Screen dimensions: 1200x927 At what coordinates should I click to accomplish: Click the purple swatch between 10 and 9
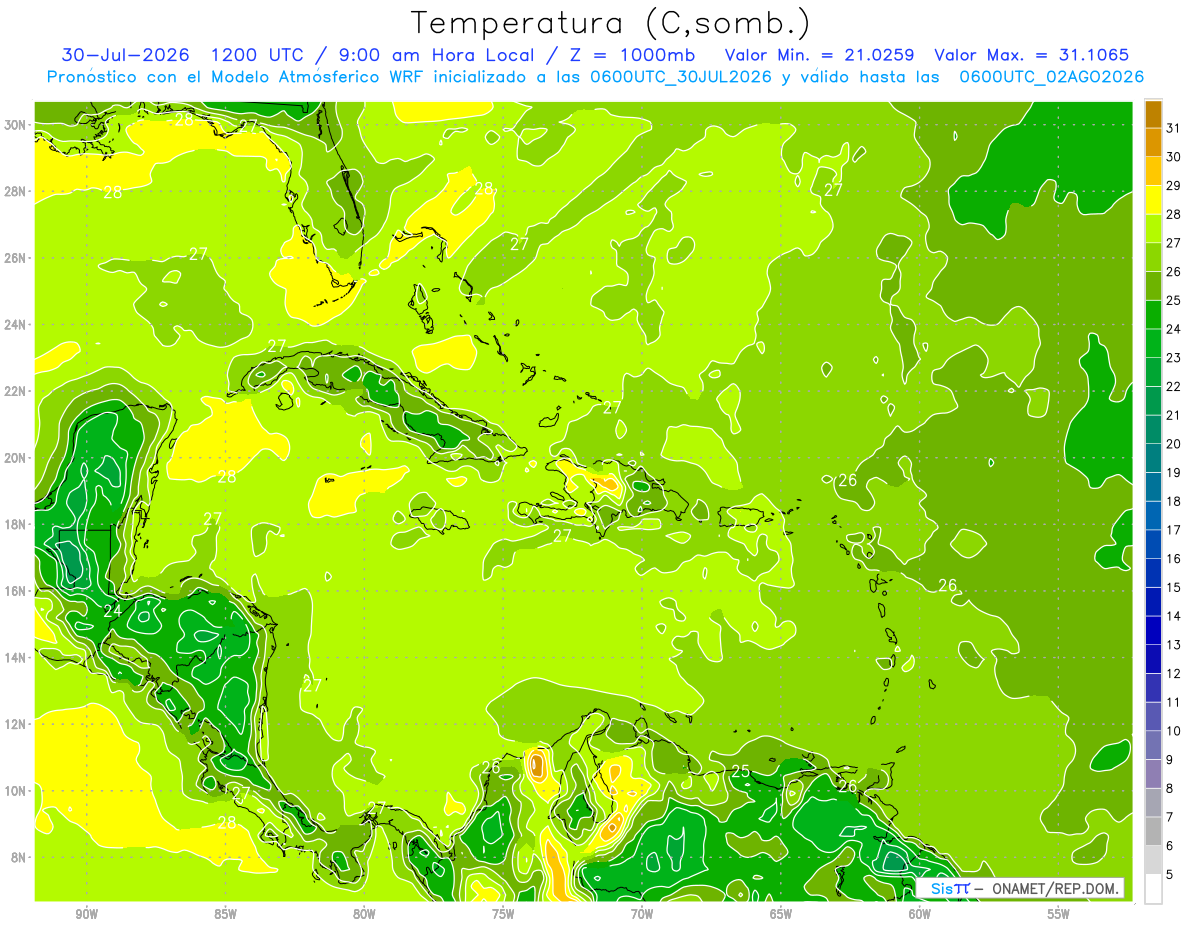(x=1153, y=746)
